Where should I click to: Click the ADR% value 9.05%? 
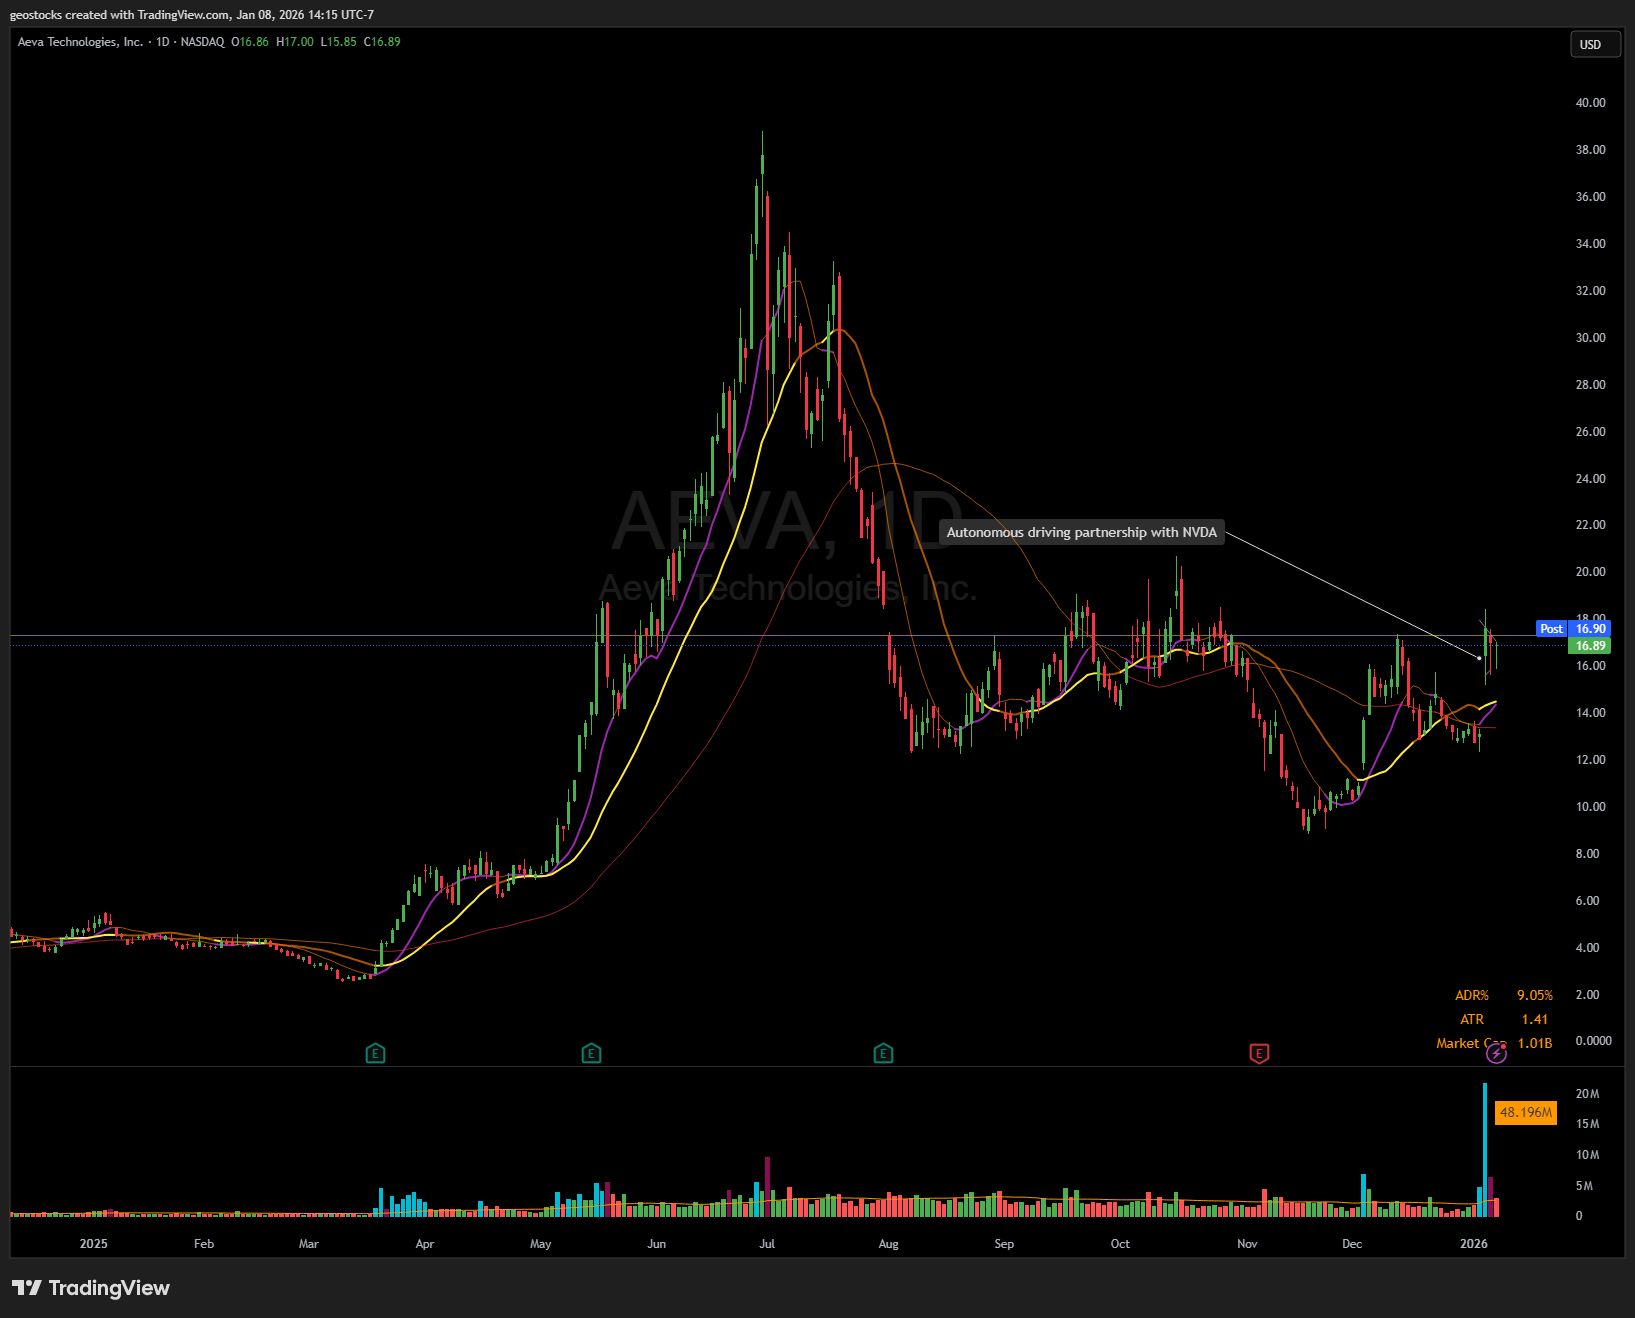[x=1535, y=995]
